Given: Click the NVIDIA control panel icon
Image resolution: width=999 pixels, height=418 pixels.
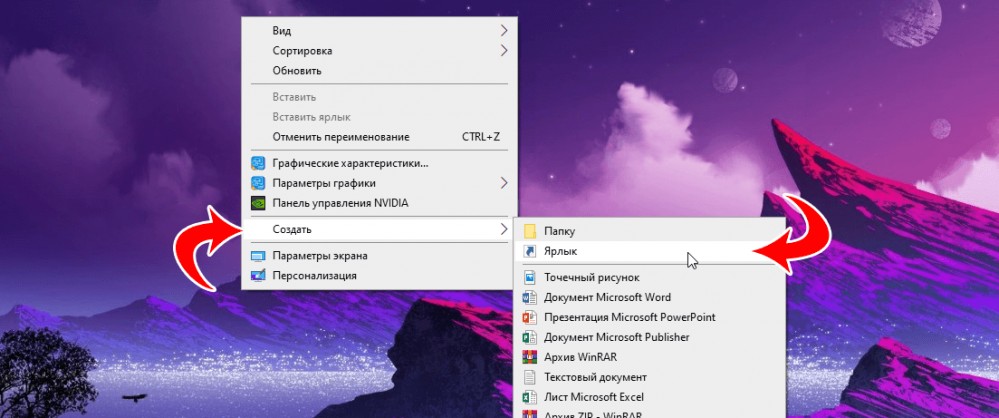Looking at the screenshot, I should [x=258, y=204].
